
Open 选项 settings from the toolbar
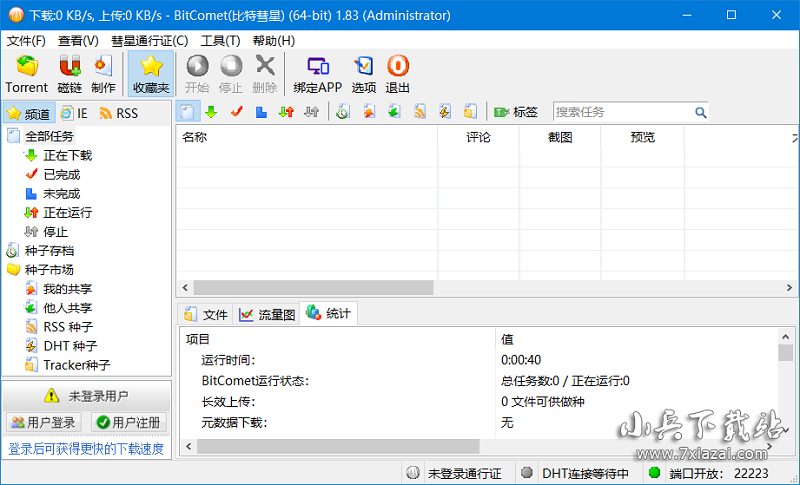[x=364, y=74]
